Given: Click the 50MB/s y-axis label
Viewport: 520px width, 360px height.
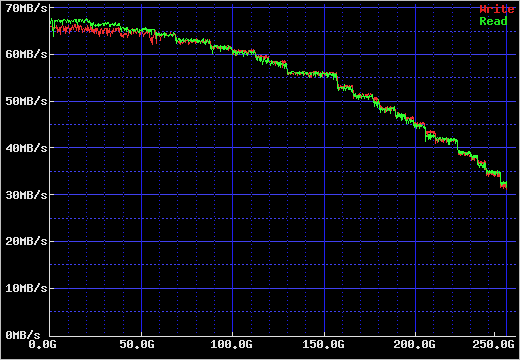Looking at the screenshot, I should [26, 101].
